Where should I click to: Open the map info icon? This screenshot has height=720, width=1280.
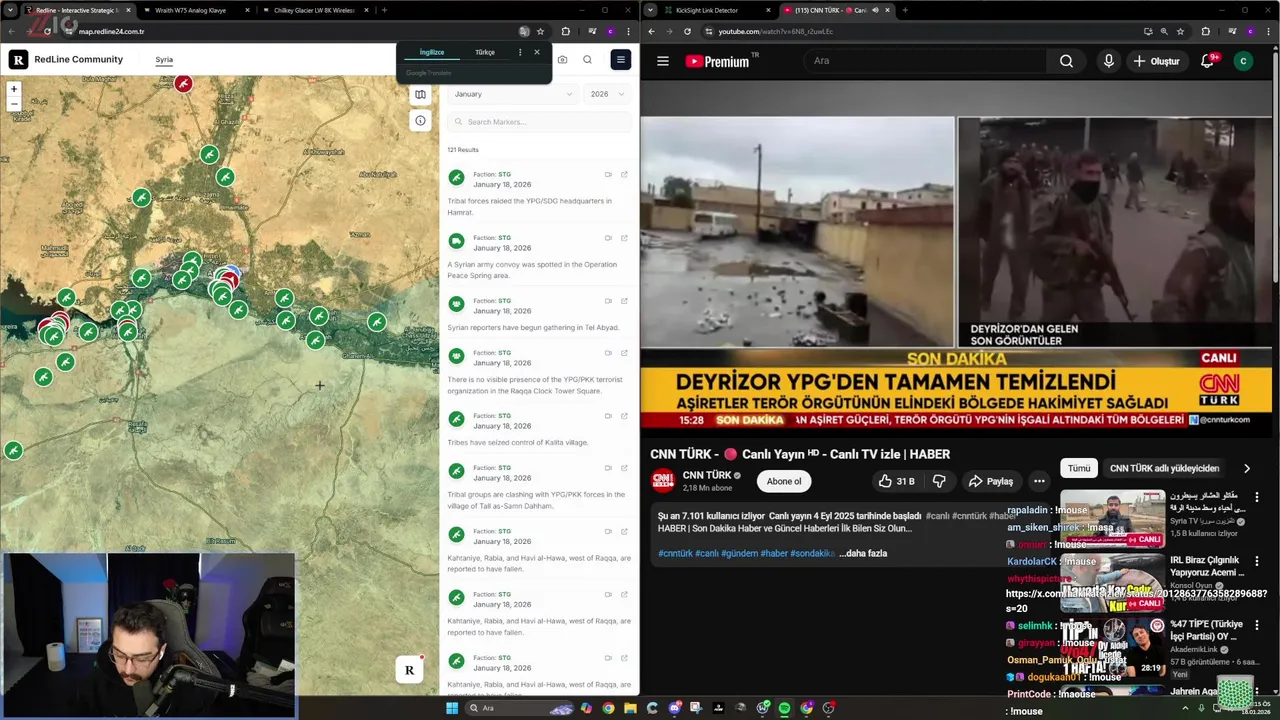(x=420, y=120)
